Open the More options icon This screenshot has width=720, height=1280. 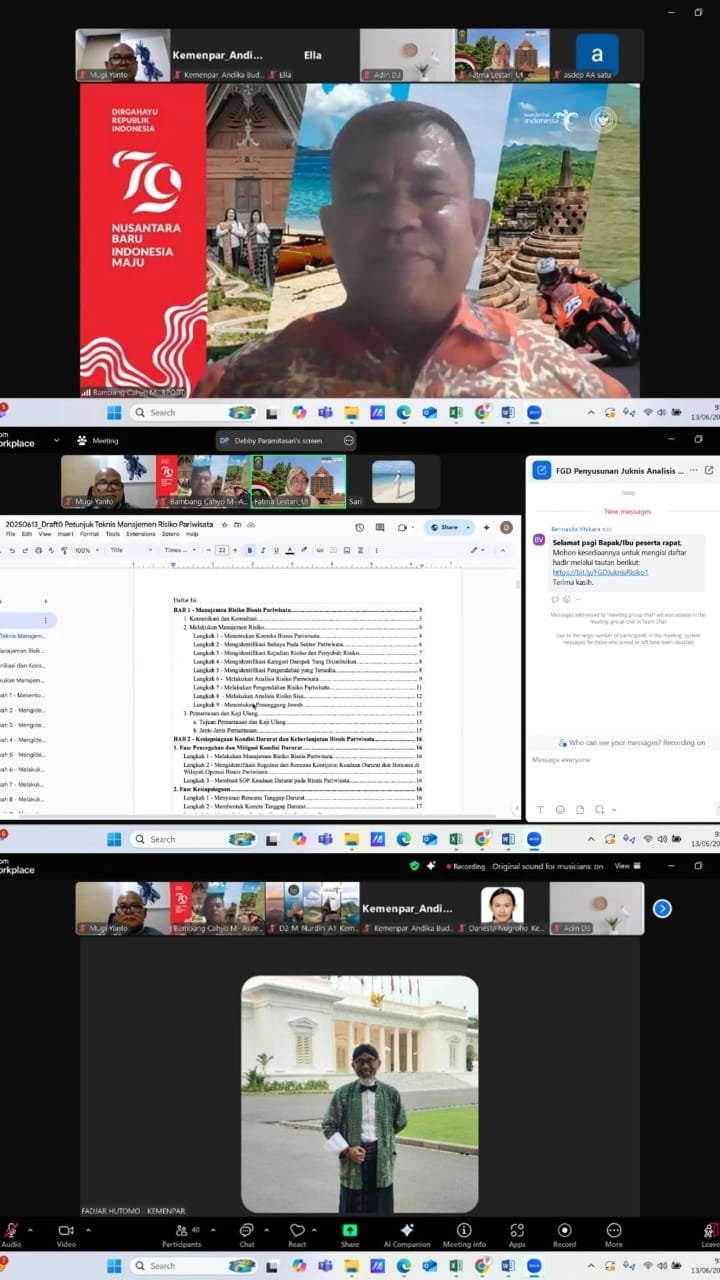click(x=614, y=1232)
